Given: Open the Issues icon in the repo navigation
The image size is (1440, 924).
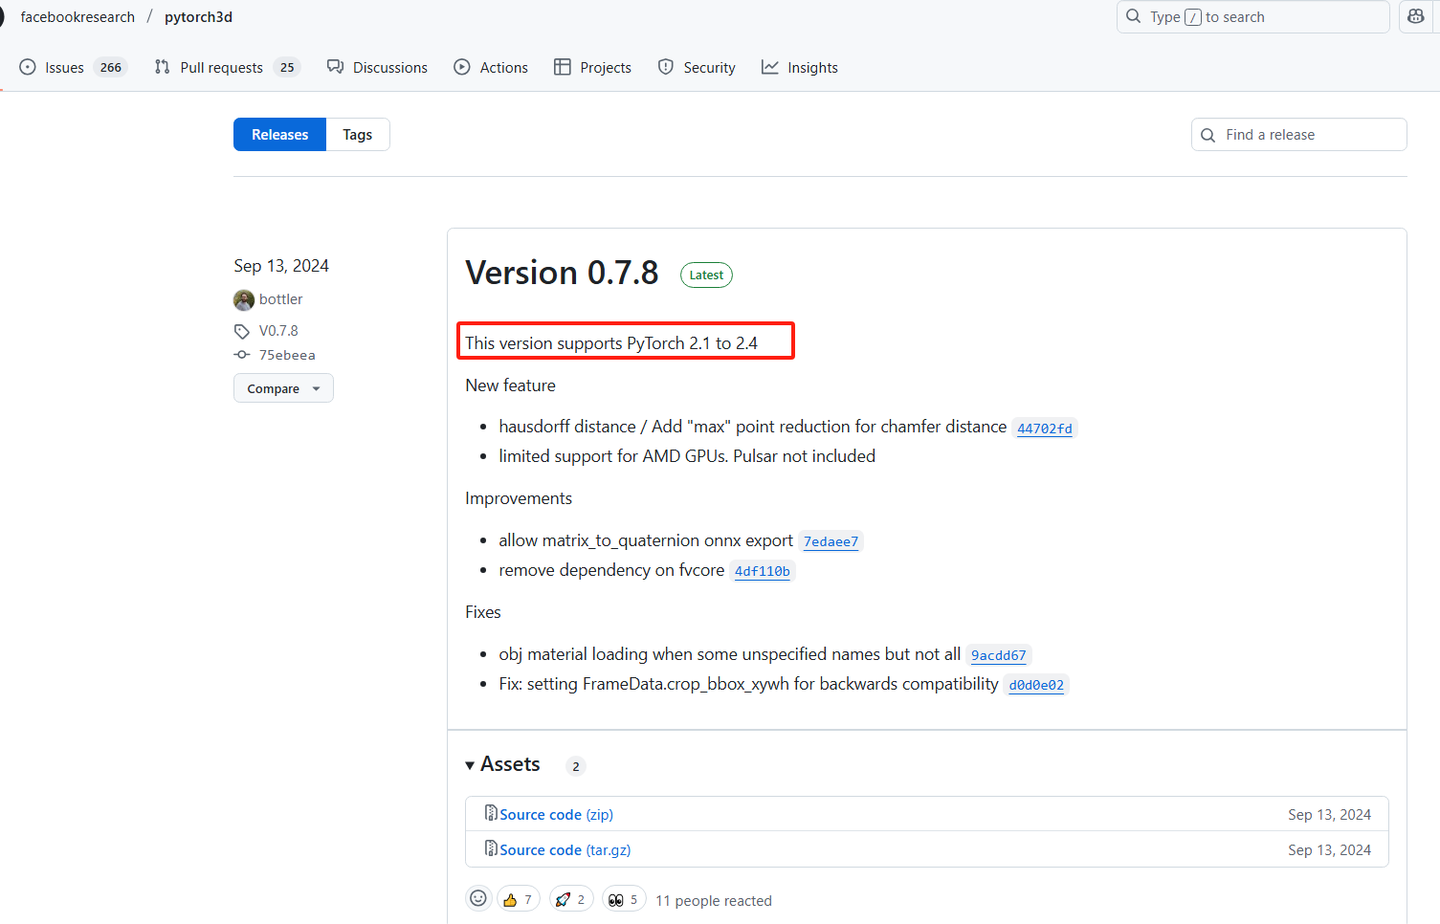Looking at the screenshot, I should click(x=27, y=67).
